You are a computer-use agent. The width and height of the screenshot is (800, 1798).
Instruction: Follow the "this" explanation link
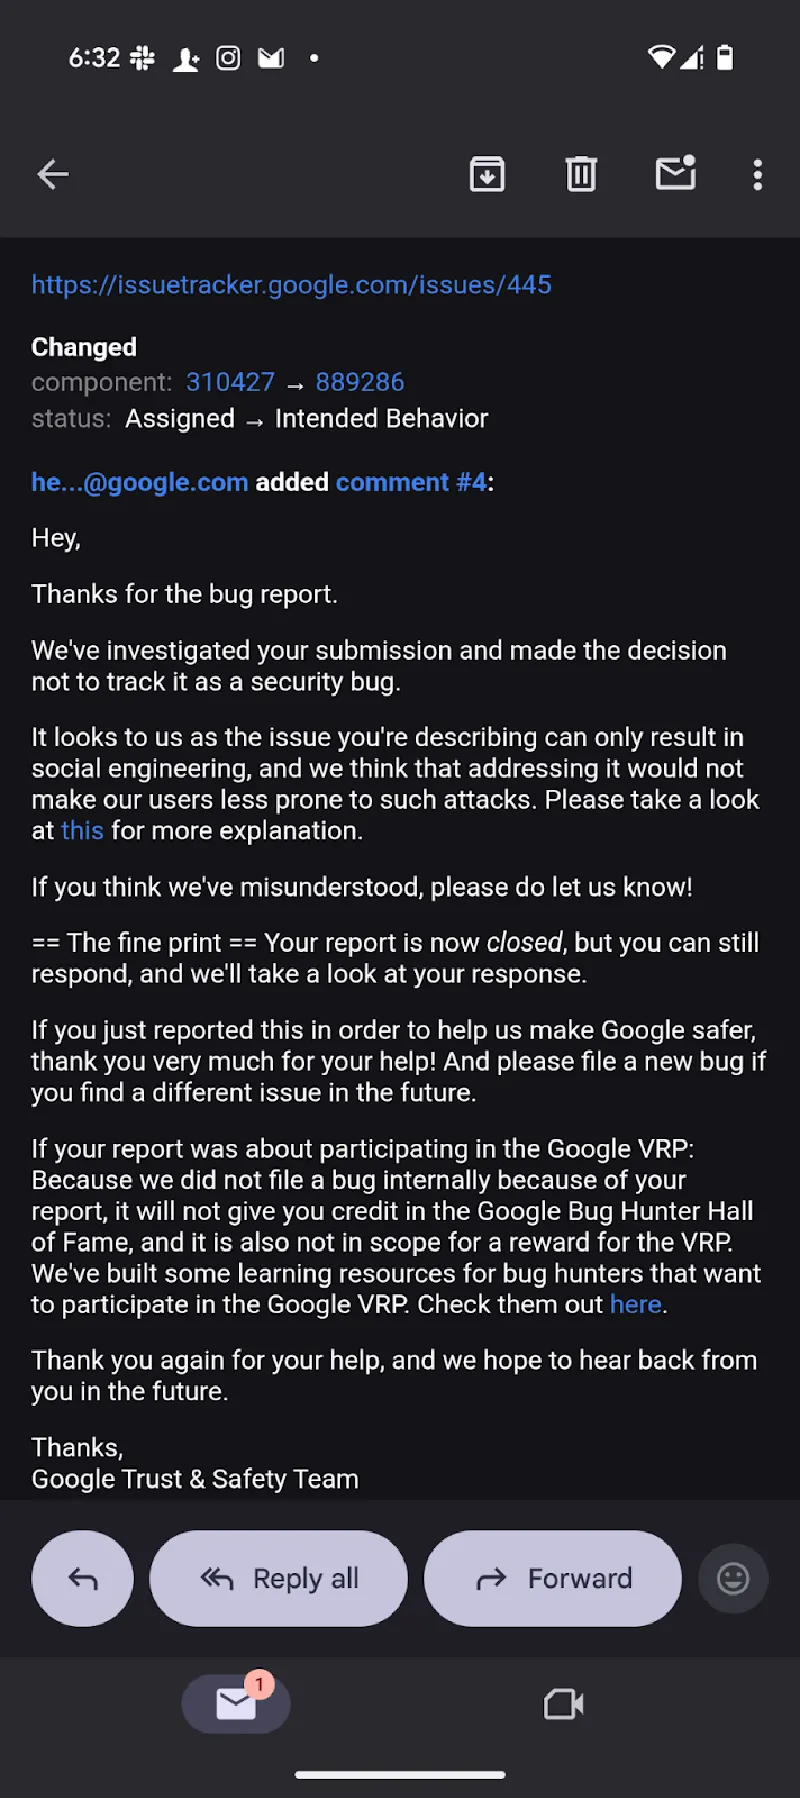click(82, 831)
